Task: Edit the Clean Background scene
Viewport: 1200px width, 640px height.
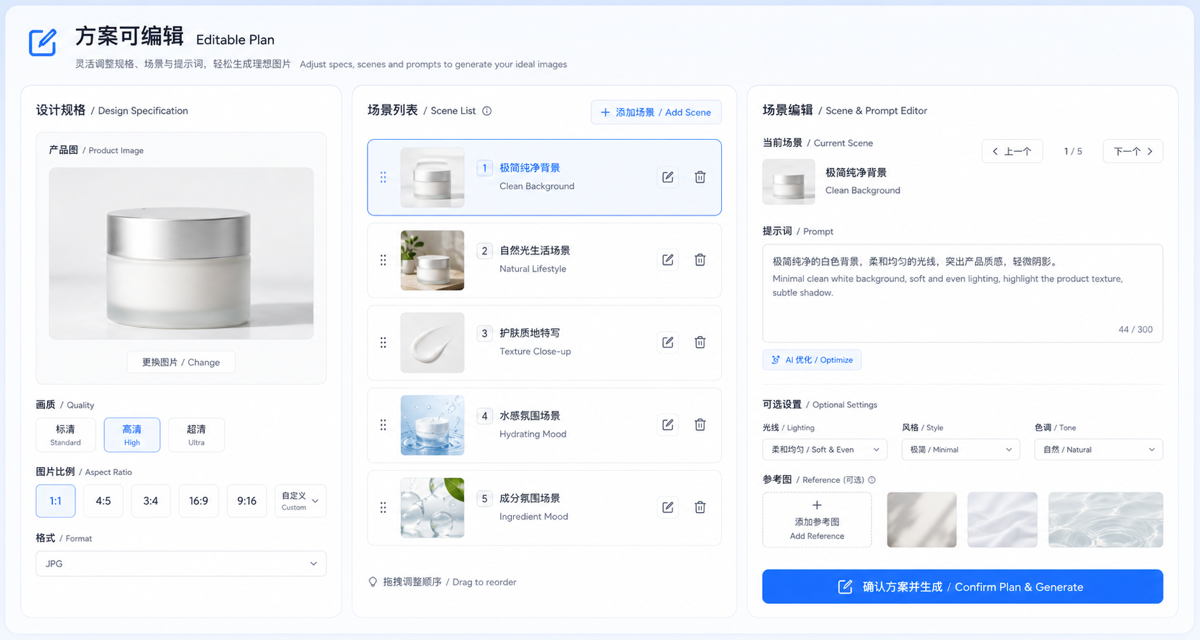Action: (667, 177)
